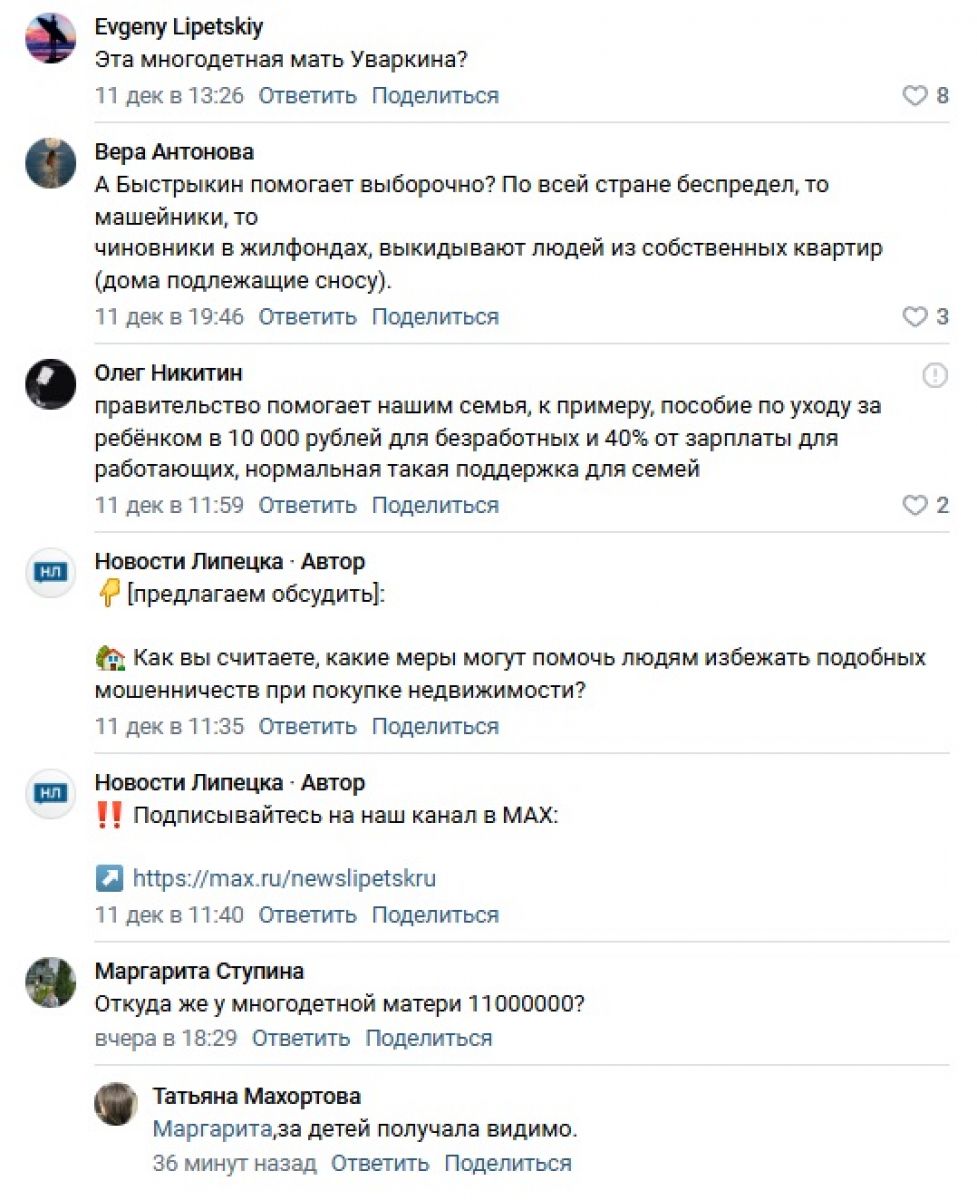
Task: Click Татьяна Махортова's avatar
Action: (116, 1105)
